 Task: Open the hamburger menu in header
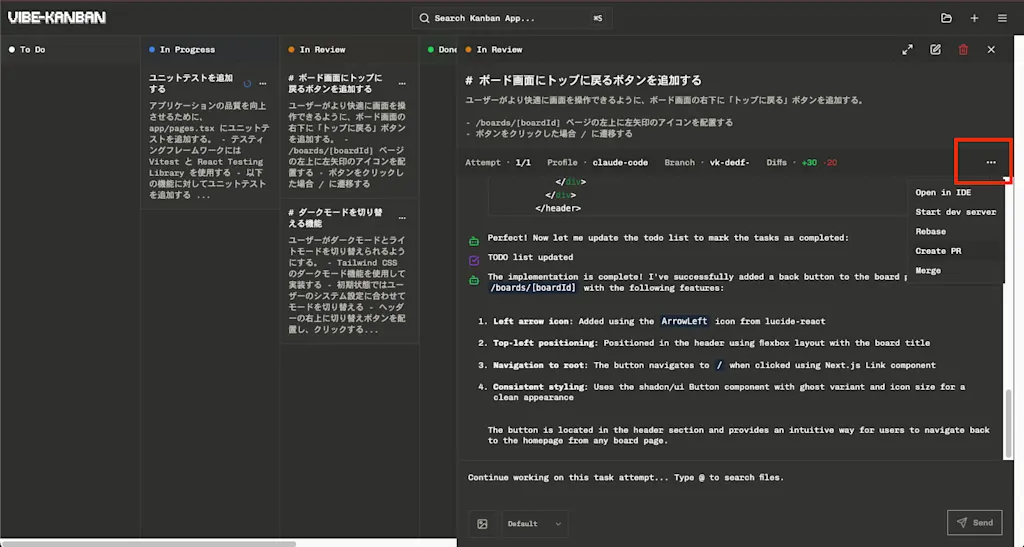point(1002,18)
